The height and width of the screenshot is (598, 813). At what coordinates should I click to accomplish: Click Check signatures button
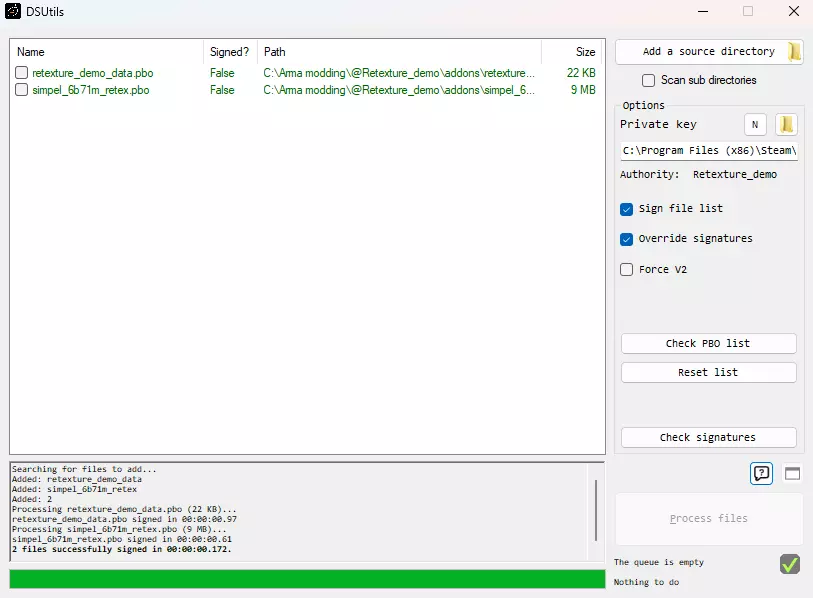pyautogui.click(x=708, y=437)
